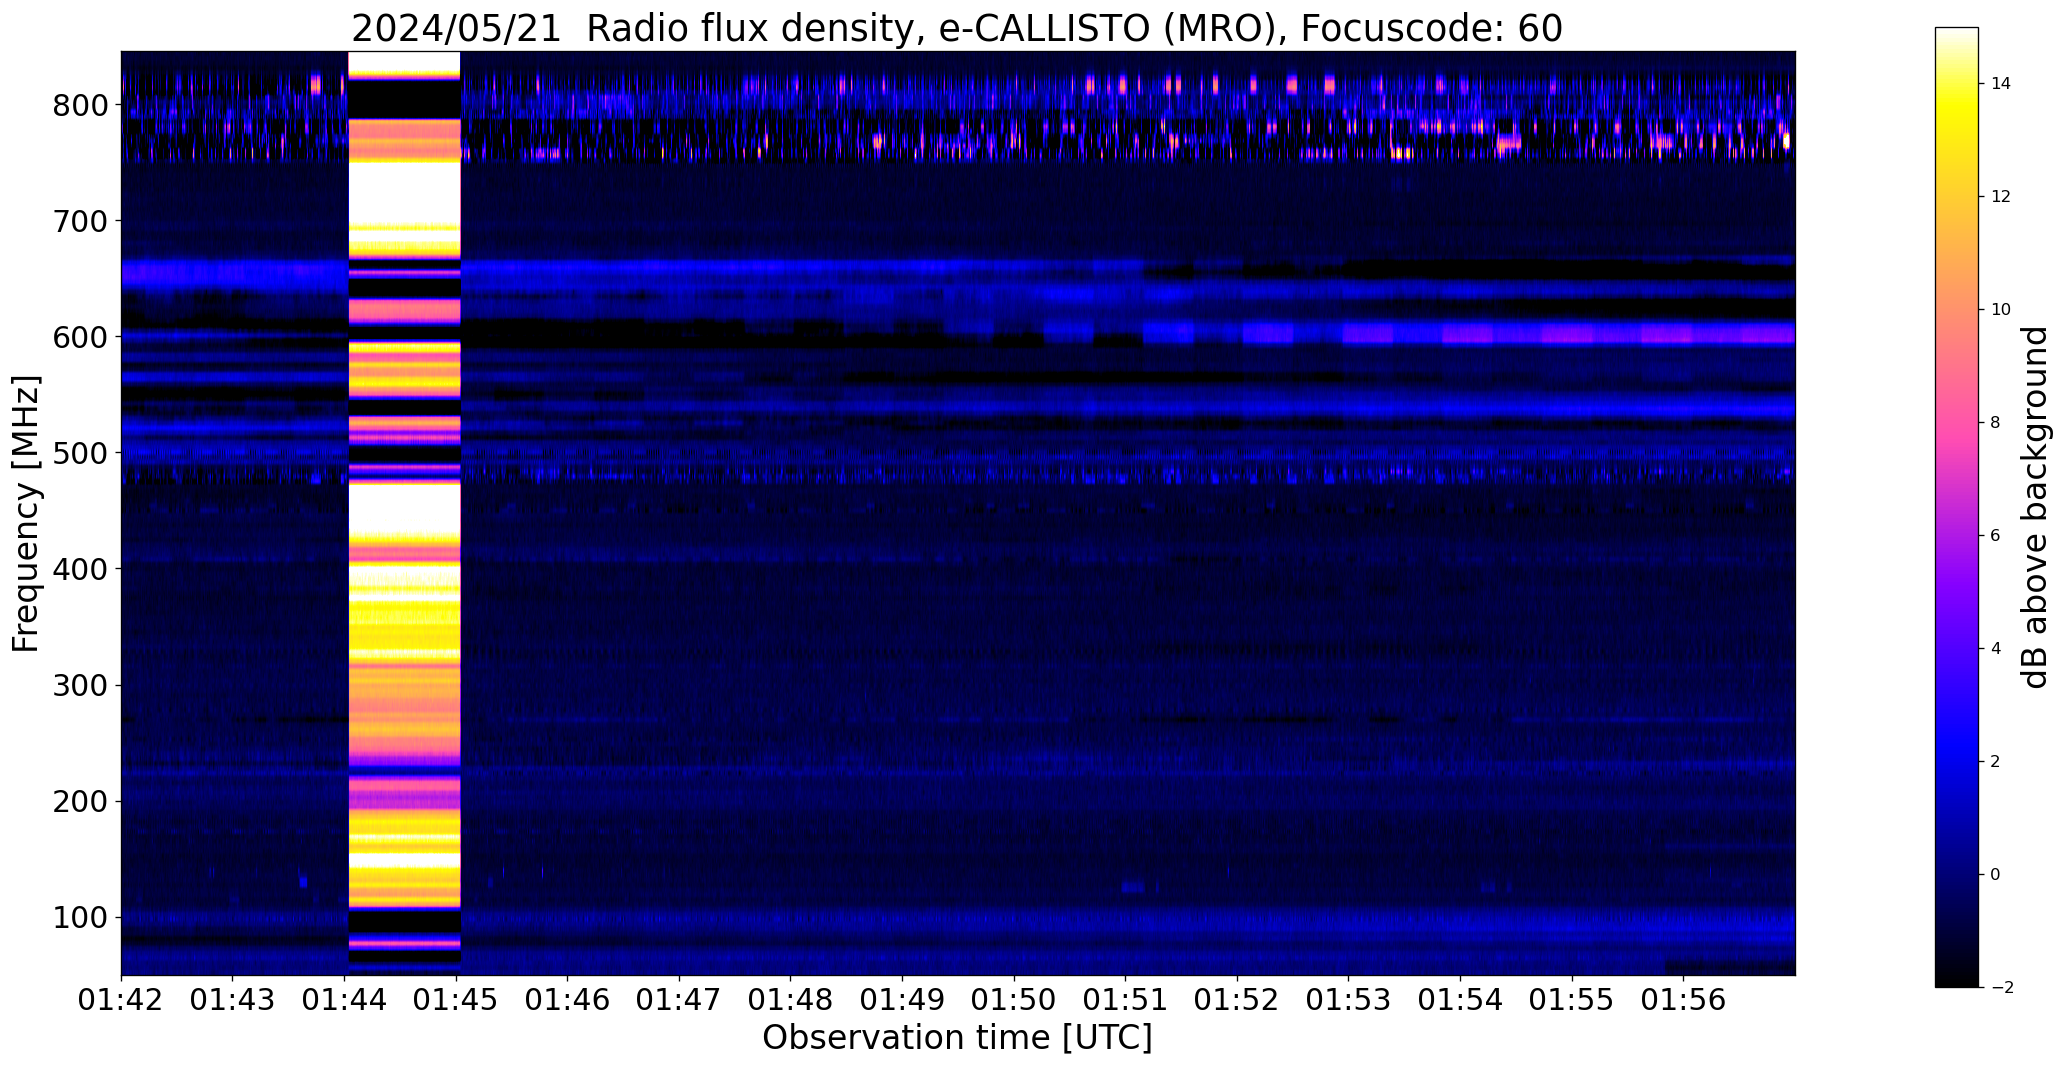Viewport: 2066px width, 1067px height.
Task: Click the 600 frequency tick label
Action: pyautogui.click(x=80, y=337)
